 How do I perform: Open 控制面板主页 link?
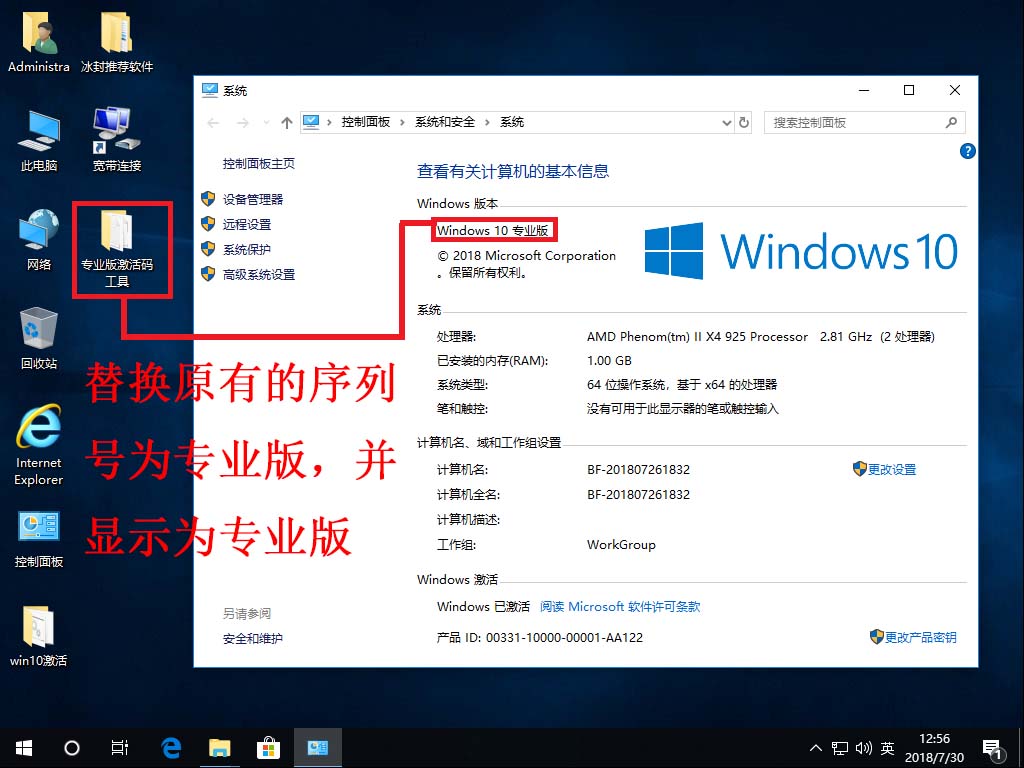(259, 163)
